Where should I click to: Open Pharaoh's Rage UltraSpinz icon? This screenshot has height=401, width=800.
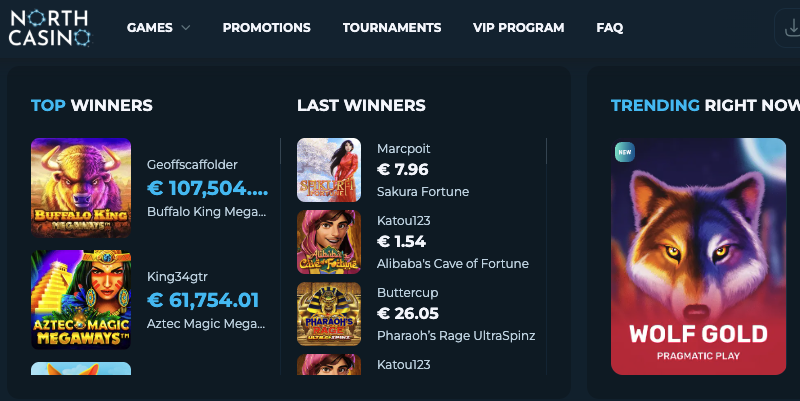pyautogui.click(x=329, y=314)
